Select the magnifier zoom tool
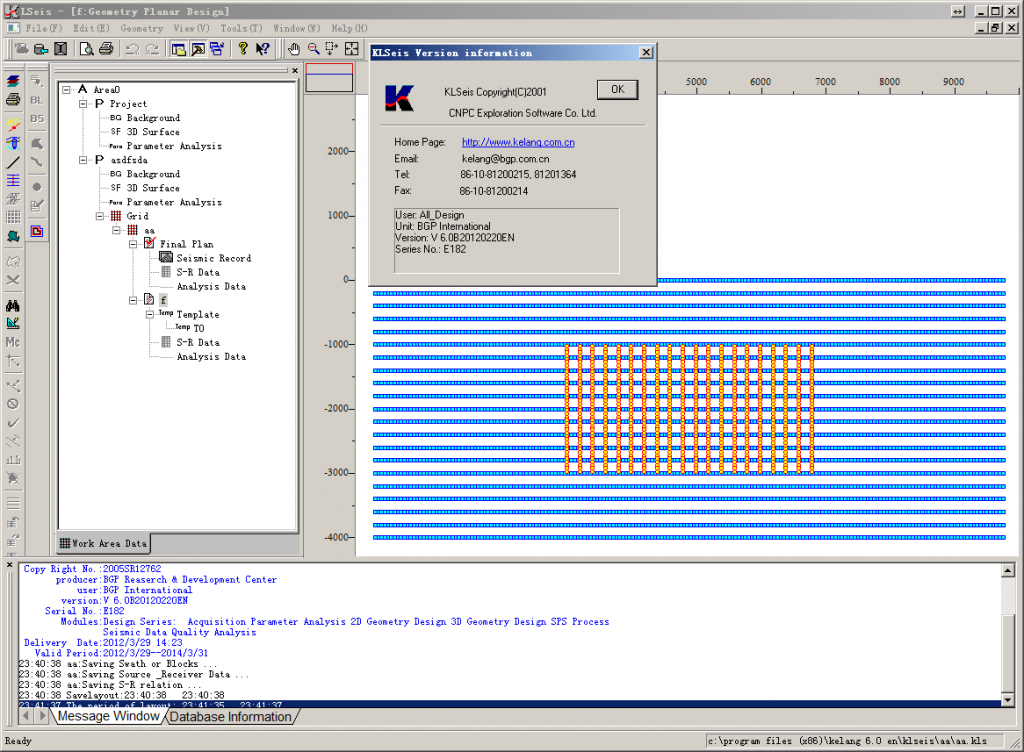Screen dimensions: 1024x752 click(x=313, y=48)
